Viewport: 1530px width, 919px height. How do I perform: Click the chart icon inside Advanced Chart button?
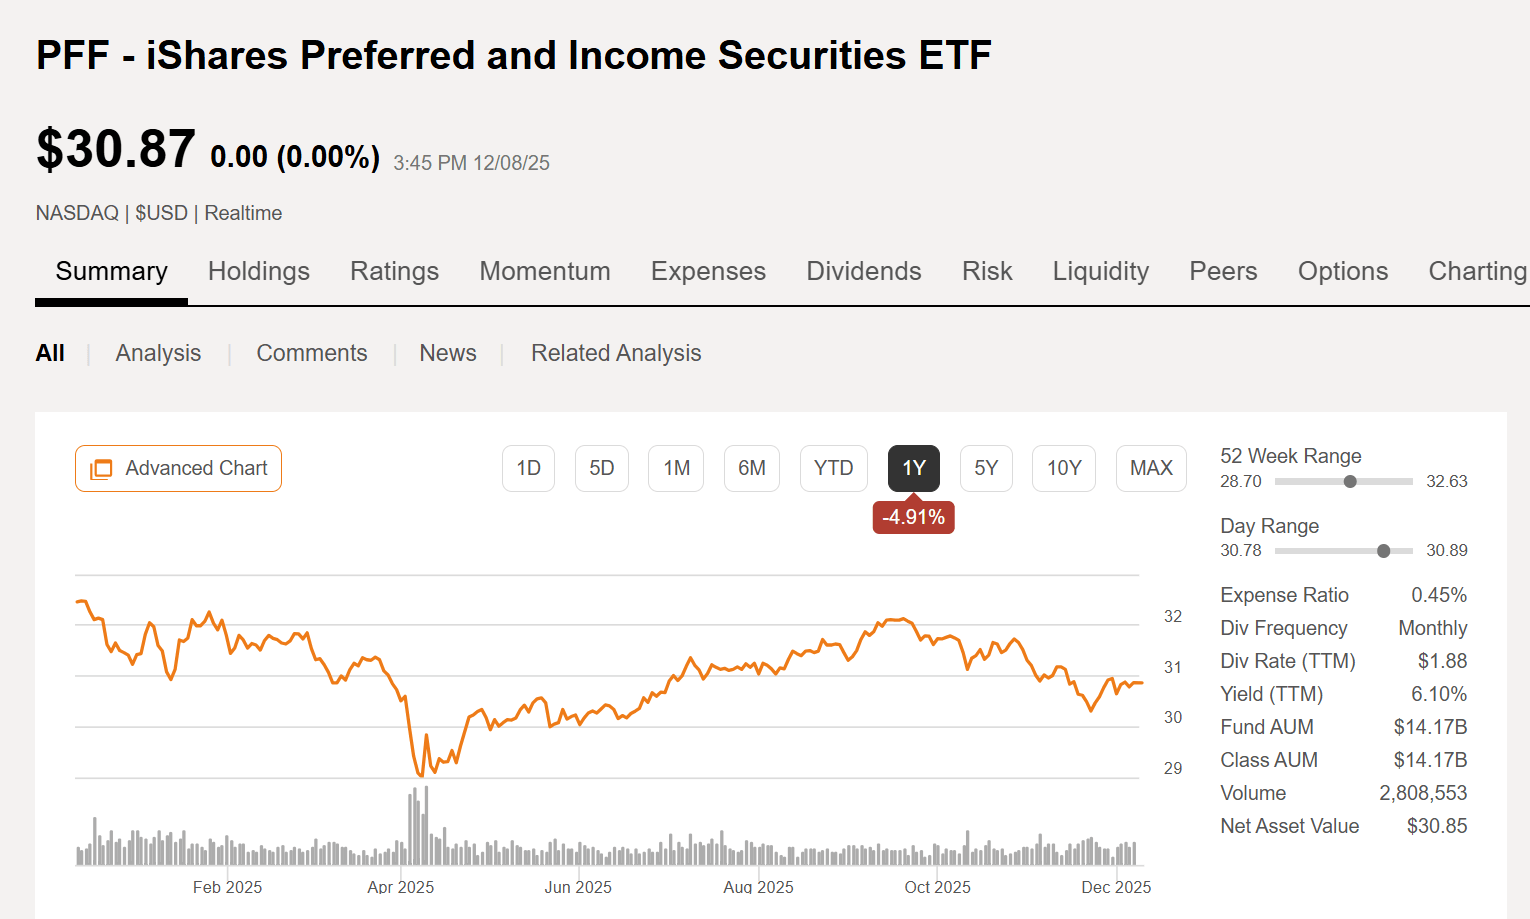tap(101, 468)
